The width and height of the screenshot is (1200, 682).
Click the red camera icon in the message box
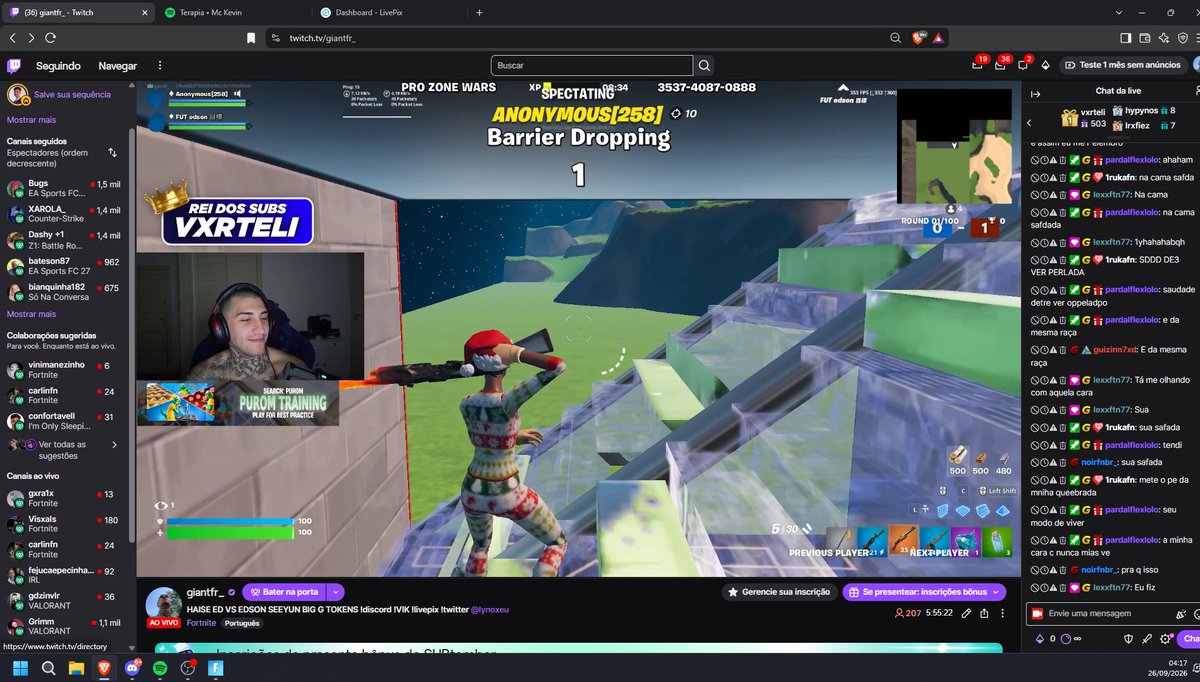[1037, 613]
